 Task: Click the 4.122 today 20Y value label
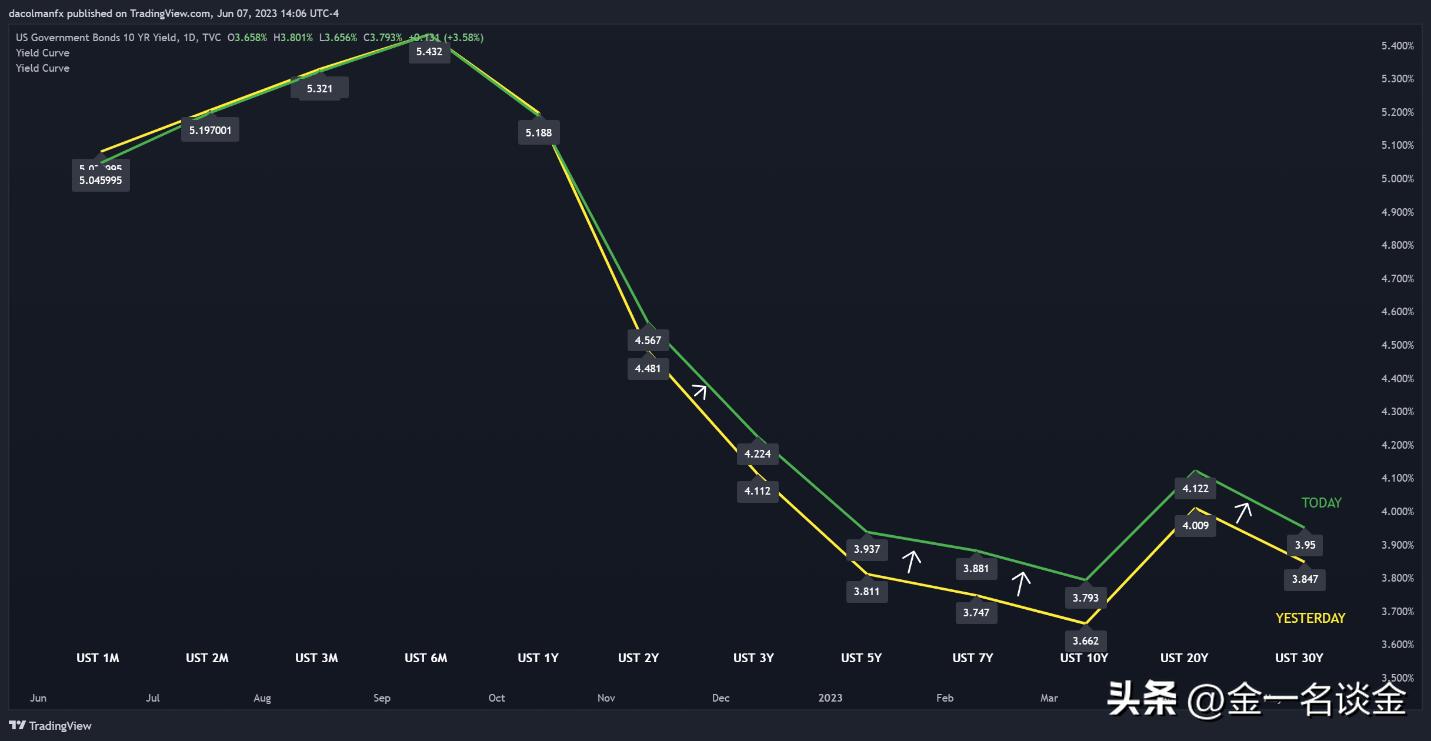(1195, 489)
